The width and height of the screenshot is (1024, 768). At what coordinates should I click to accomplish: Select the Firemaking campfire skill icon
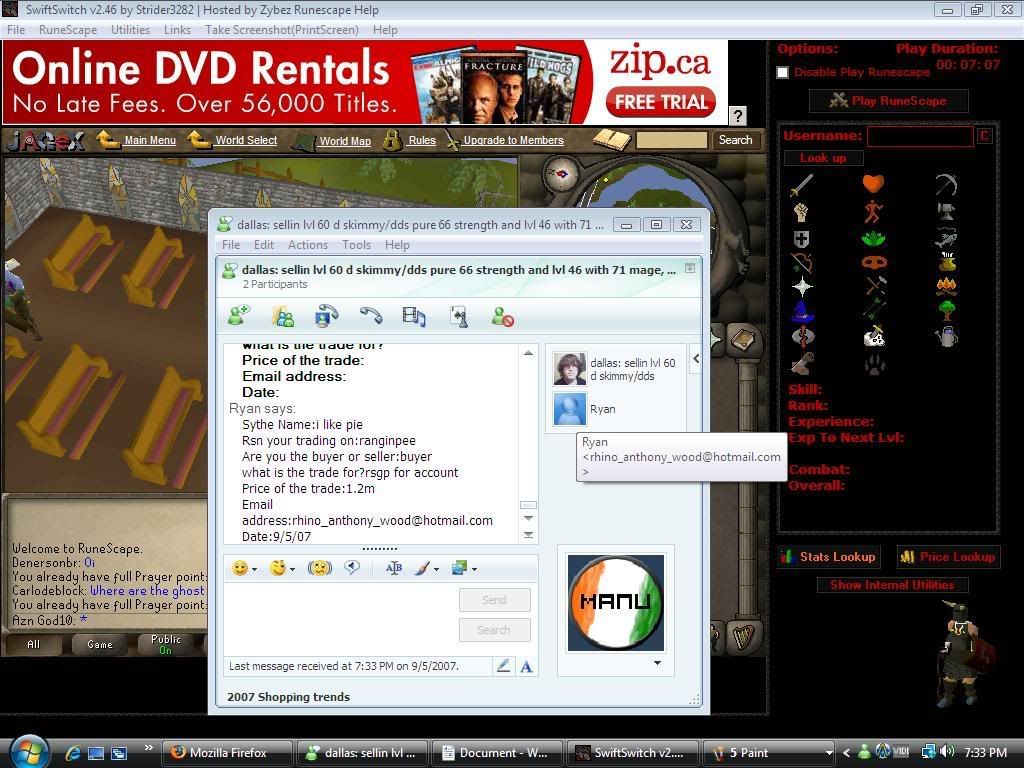click(947, 286)
